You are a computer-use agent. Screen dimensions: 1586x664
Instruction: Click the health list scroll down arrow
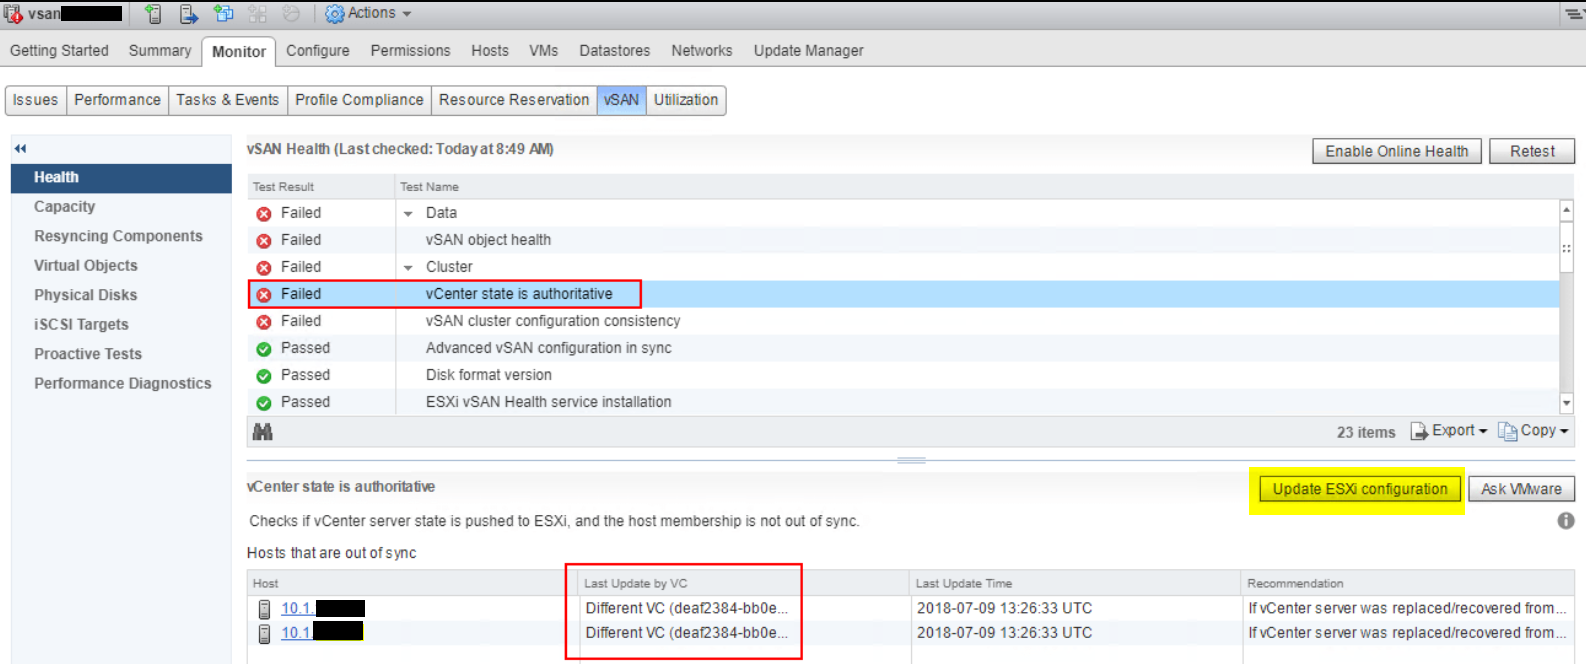[x=1567, y=403]
